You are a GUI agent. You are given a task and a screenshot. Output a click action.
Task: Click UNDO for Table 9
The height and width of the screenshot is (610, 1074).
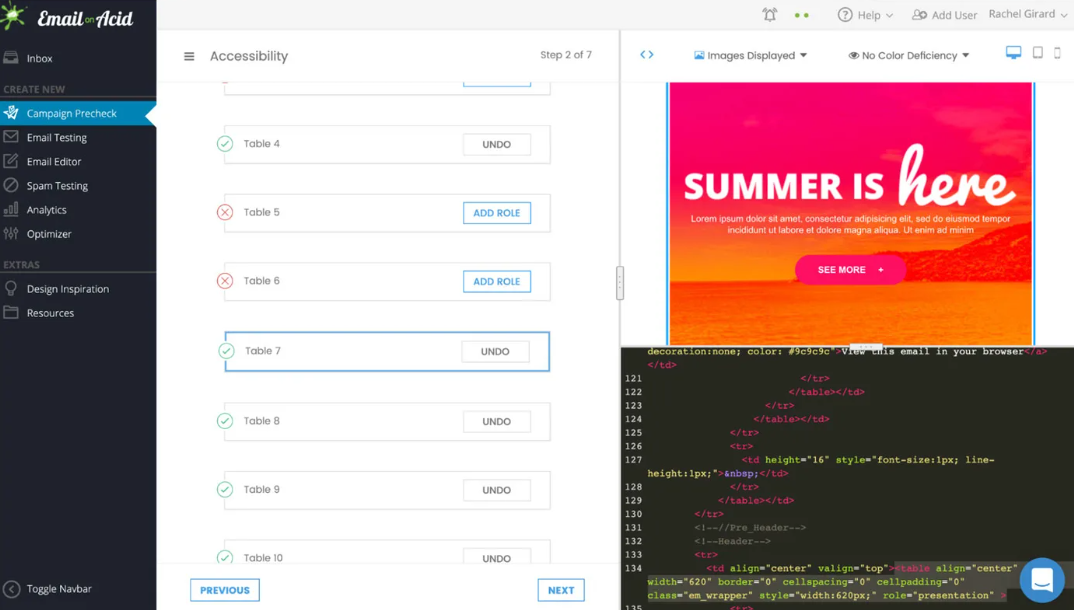(497, 490)
